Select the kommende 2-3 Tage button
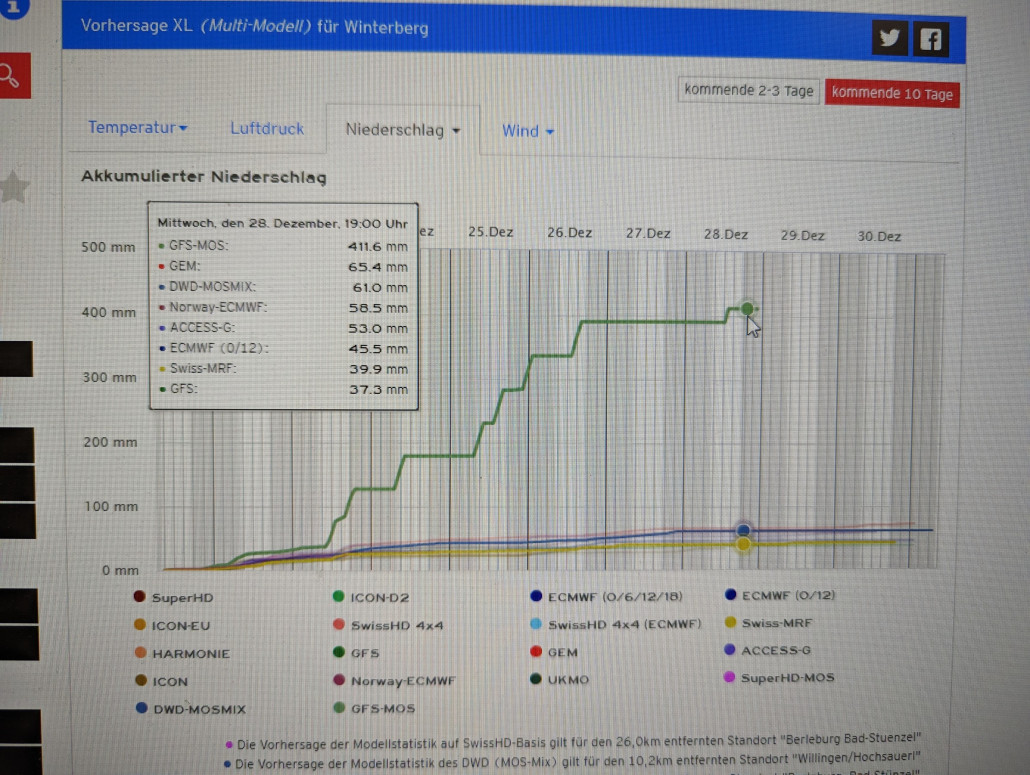Viewport: 1030px width, 775px height. (748, 91)
